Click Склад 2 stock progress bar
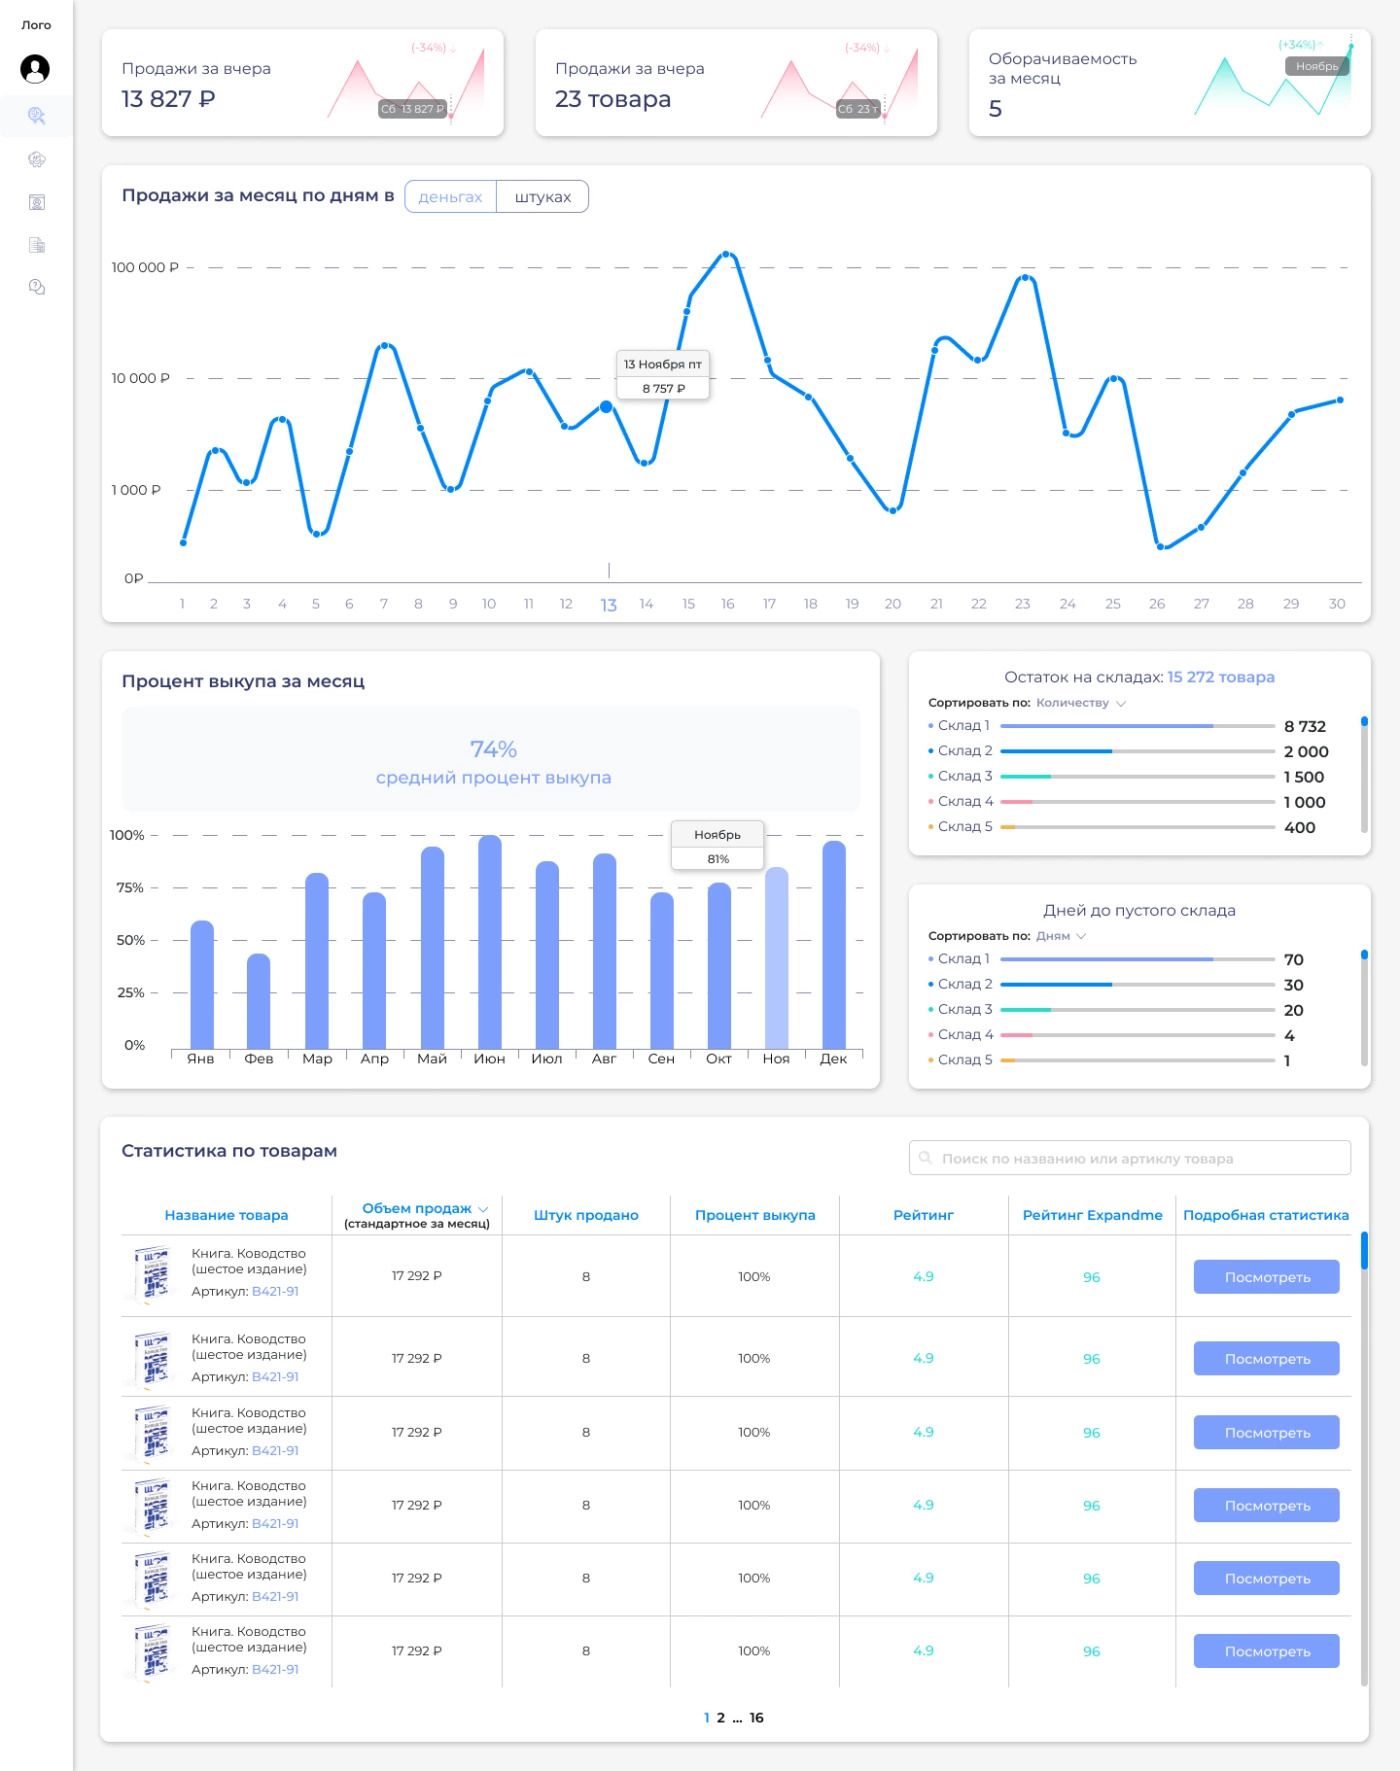The width and height of the screenshot is (1400, 1771). click(x=1137, y=751)
